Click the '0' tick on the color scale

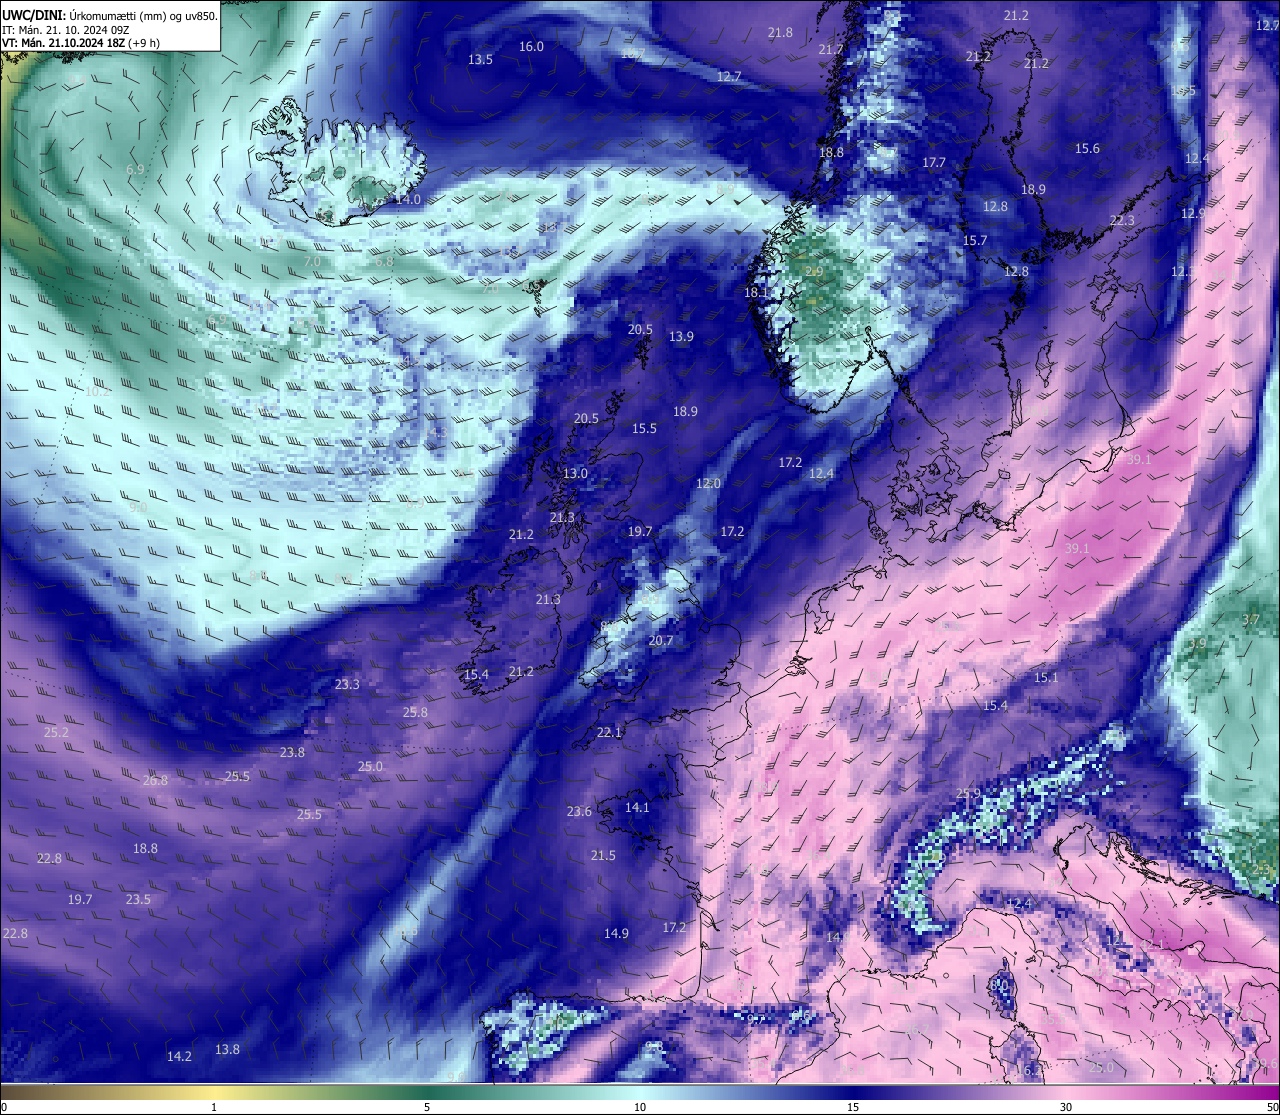click(x=4, y=1107)
